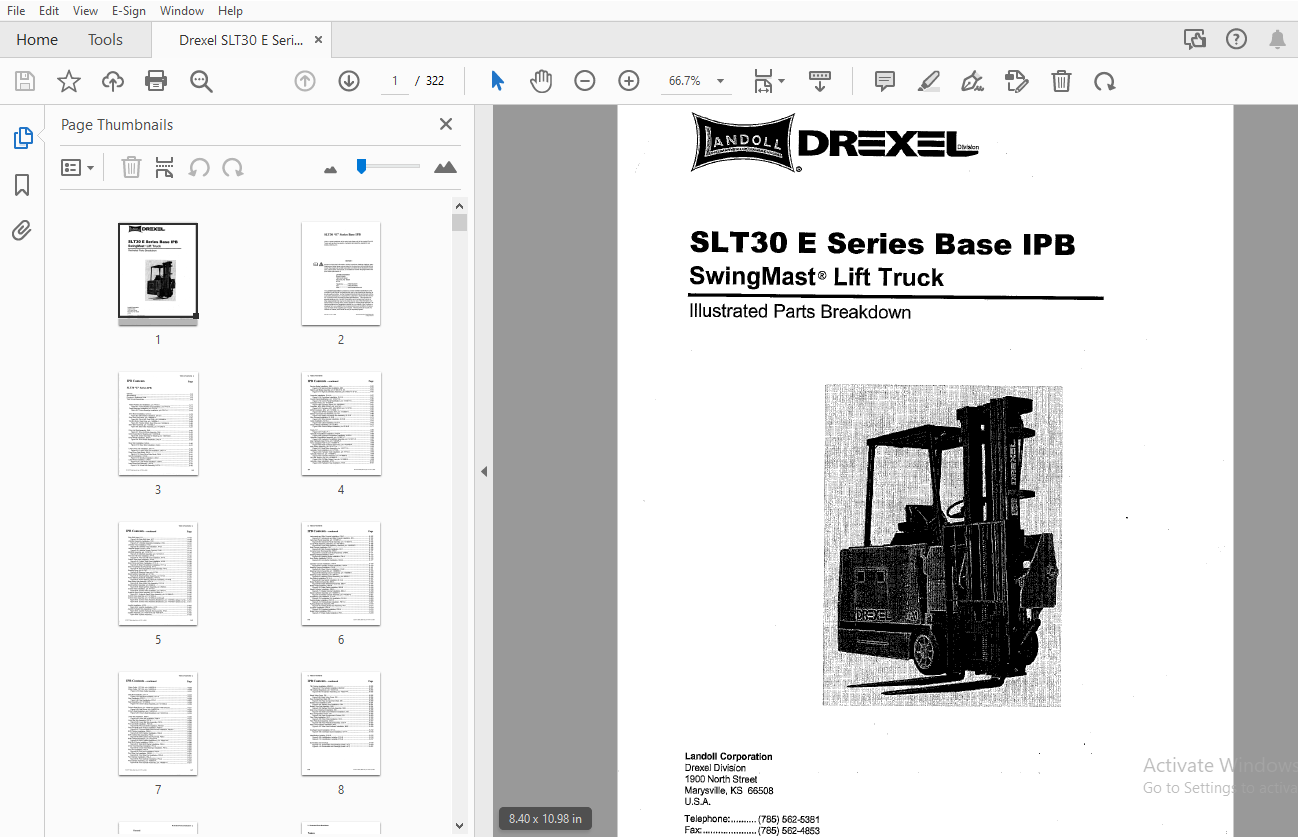This screenshot has width=1298, height=837.
Task: Open the fit page options icon
Action: (x=768, y=81)
